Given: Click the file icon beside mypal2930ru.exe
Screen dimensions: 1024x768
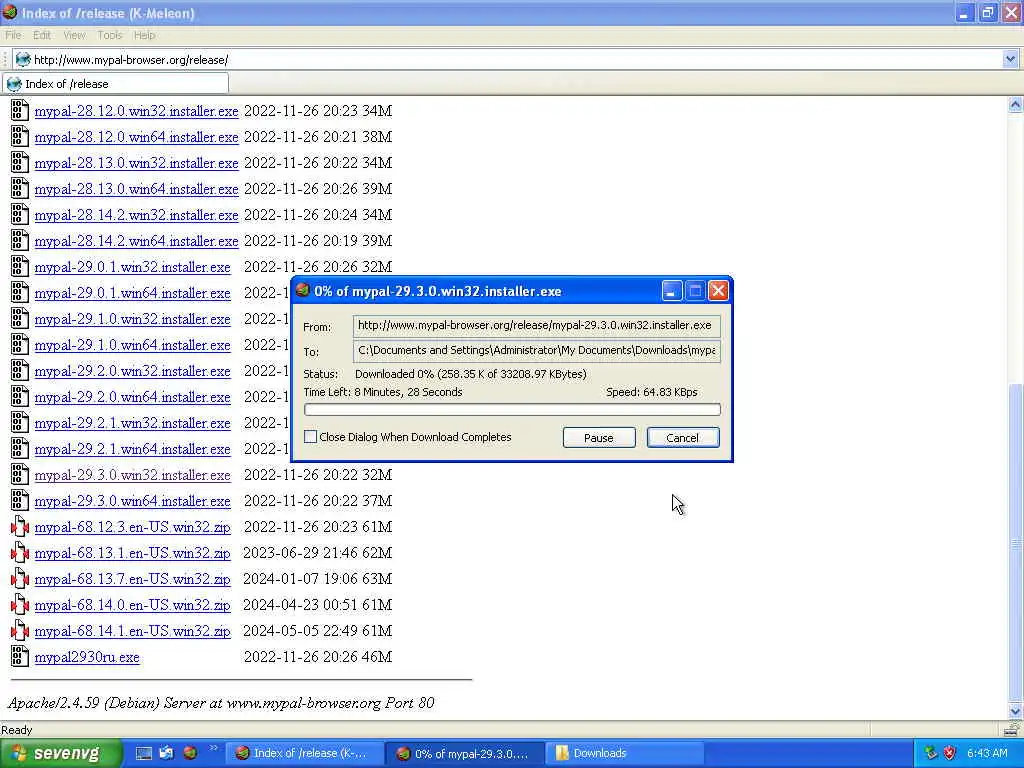Looking at the screenshot, I should pos(20,657).
